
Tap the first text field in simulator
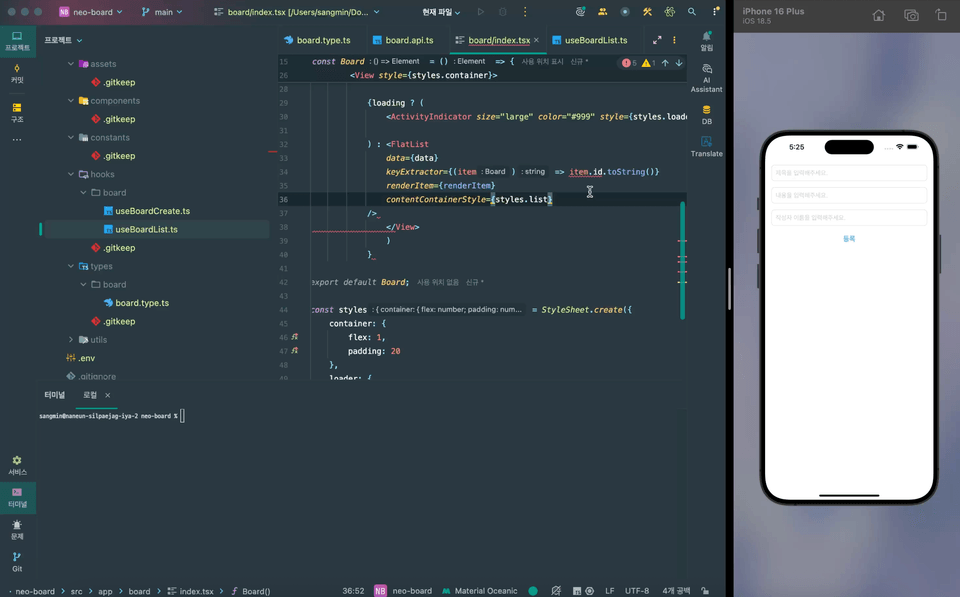pyautogui.click(x=849, y=173)
